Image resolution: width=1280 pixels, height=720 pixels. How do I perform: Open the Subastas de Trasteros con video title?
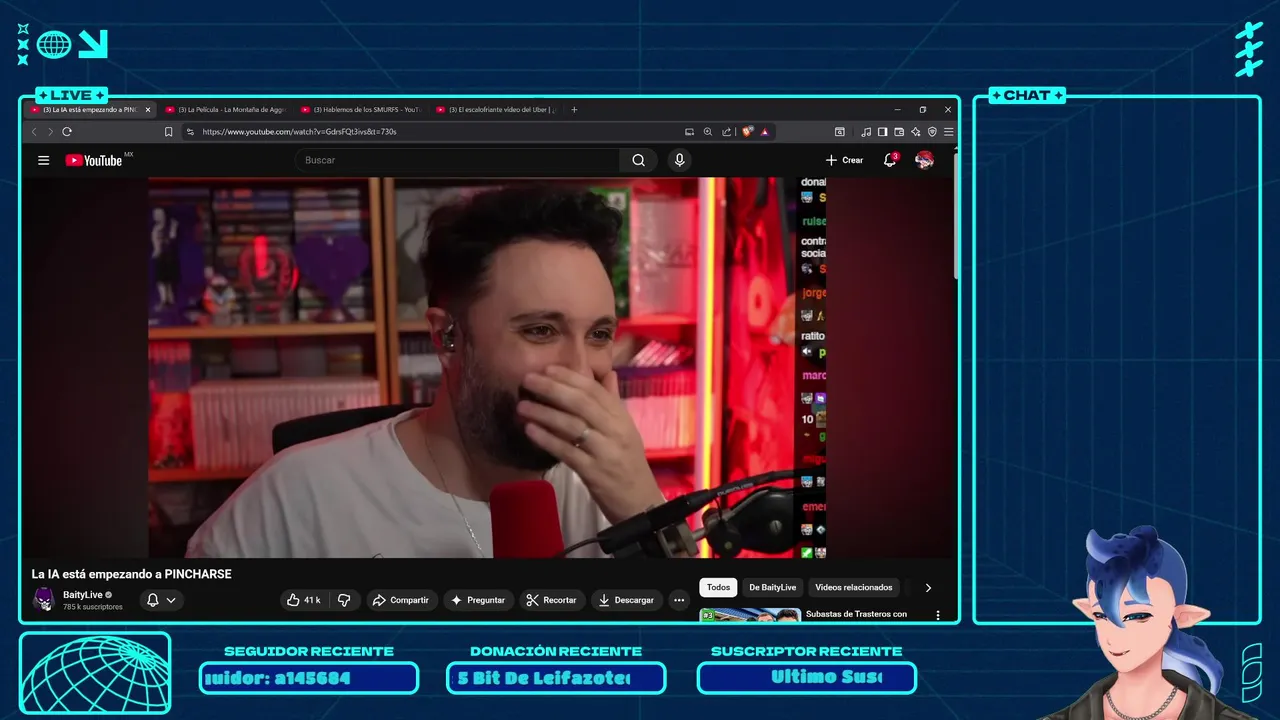click(x=856, y=614)
